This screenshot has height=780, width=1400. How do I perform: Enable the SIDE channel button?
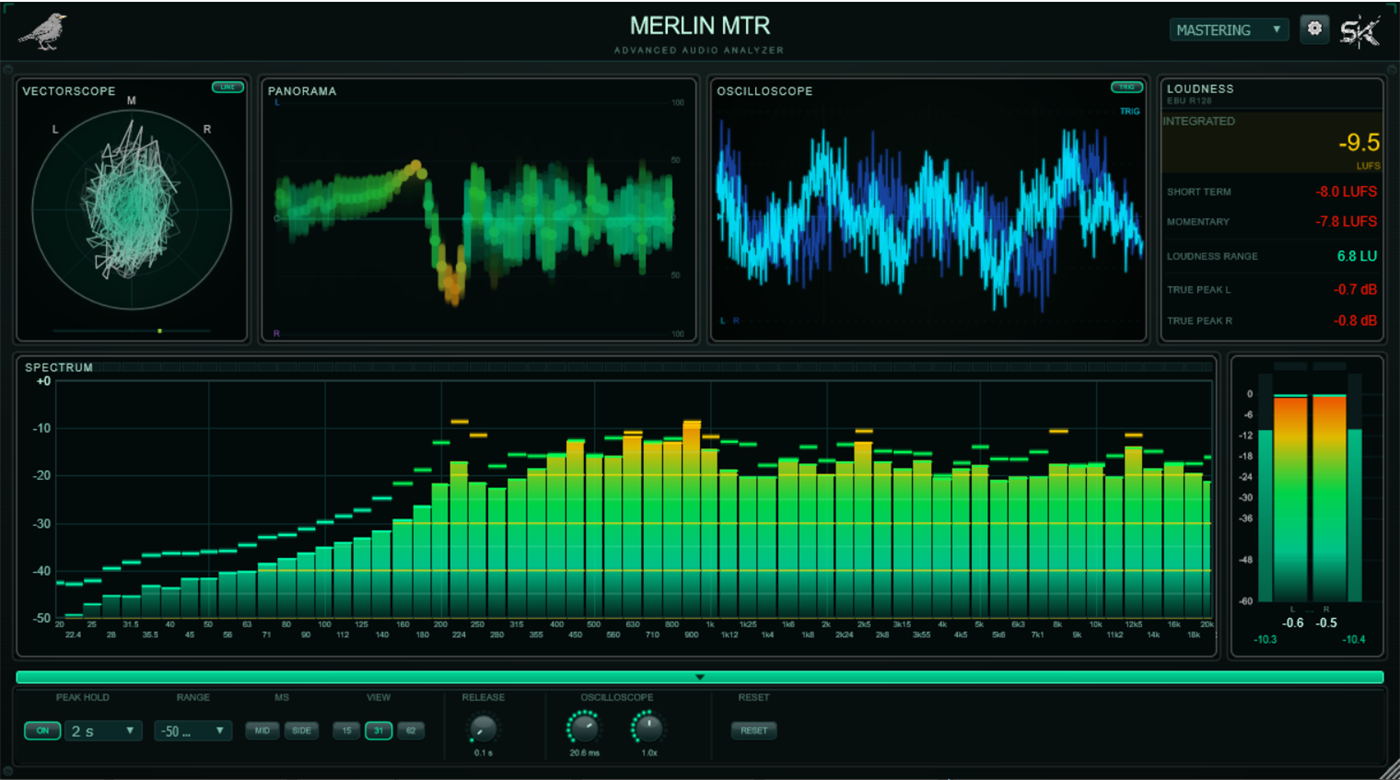pyautogui.click(x=301, y=731)
